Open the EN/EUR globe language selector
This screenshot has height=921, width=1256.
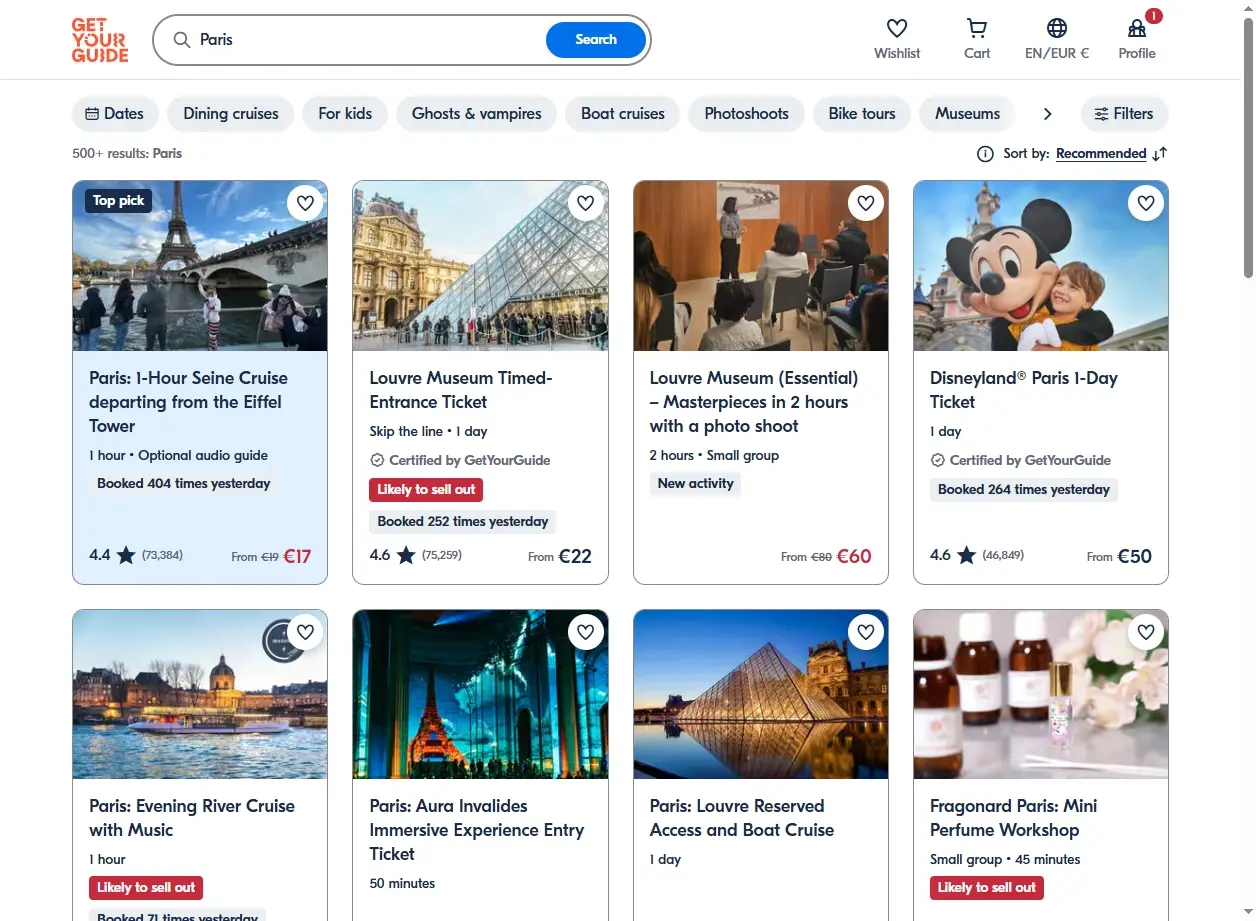tap(1057, 28)
